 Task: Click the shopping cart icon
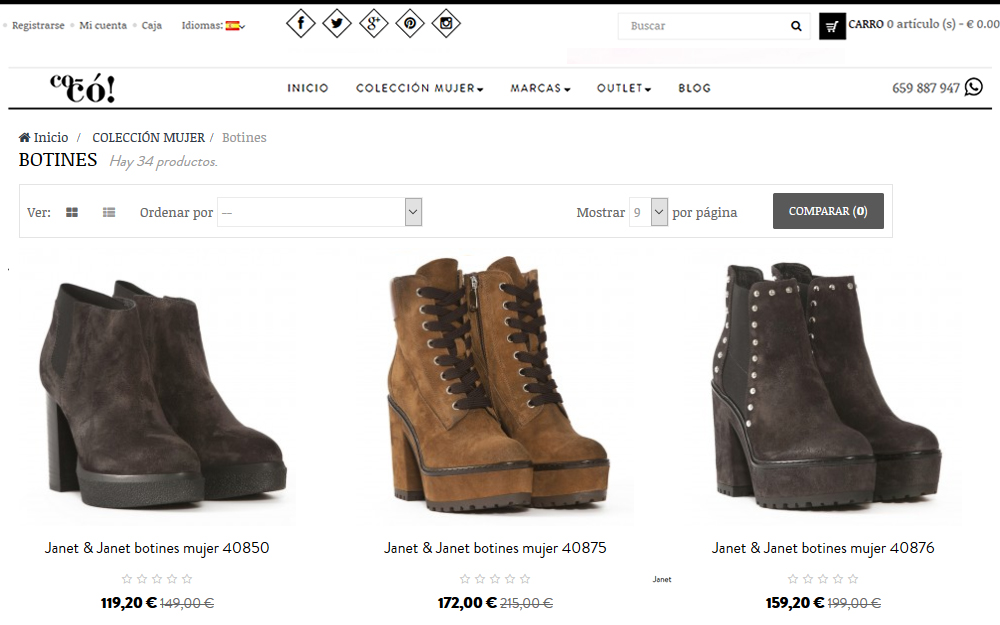tap(832, 27)
